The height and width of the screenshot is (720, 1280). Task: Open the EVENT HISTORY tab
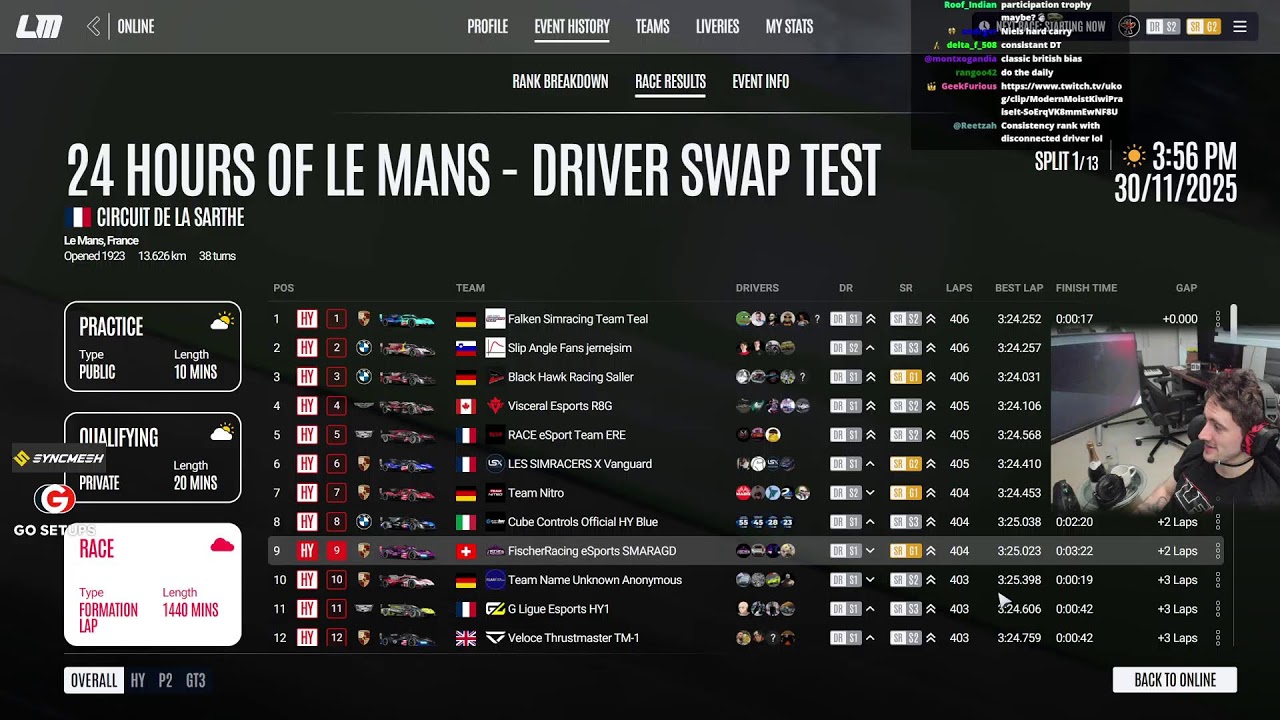(572, 27)
